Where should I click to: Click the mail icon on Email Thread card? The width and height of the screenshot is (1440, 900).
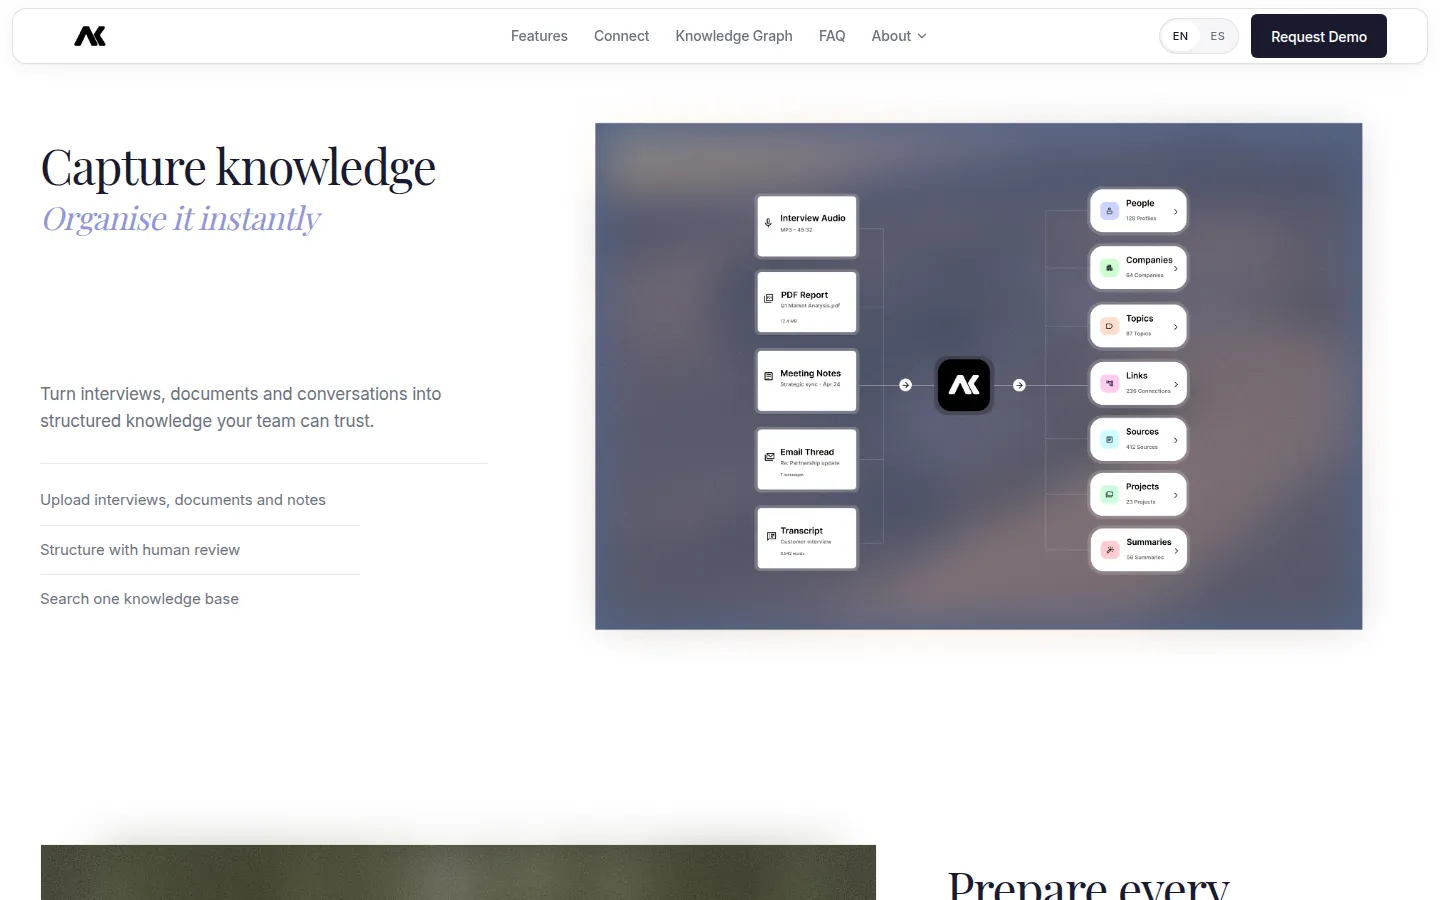point(769,457)
